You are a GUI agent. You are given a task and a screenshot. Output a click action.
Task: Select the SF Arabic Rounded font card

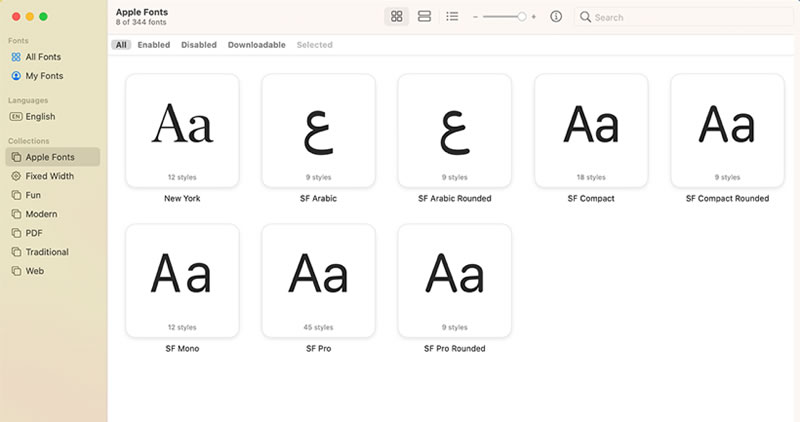(455, 131)
